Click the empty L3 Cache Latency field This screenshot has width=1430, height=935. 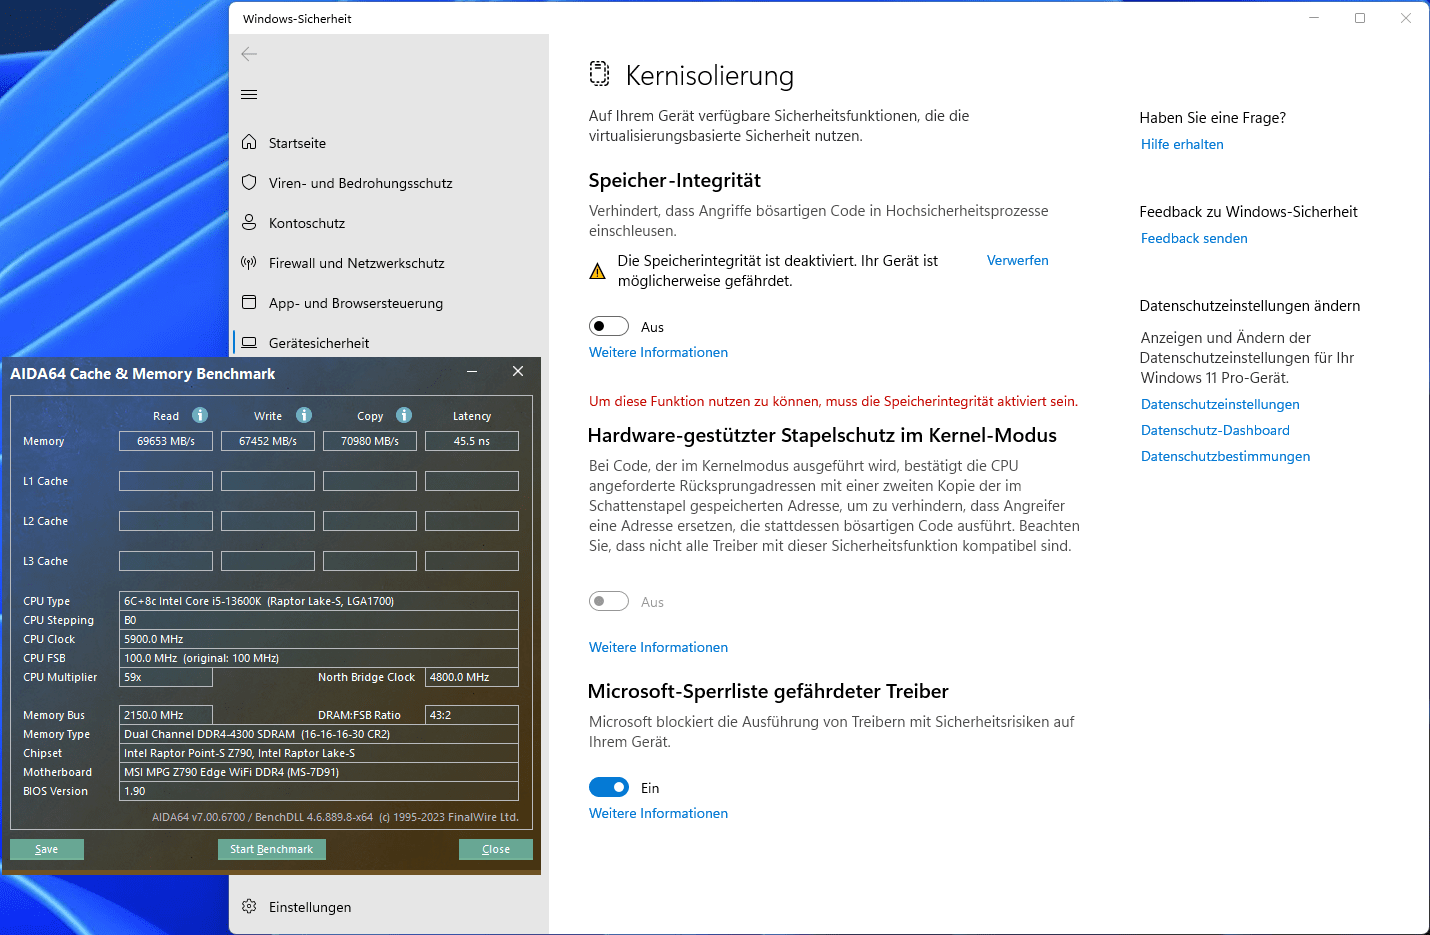pyautogui.click(x=472, y=561)
